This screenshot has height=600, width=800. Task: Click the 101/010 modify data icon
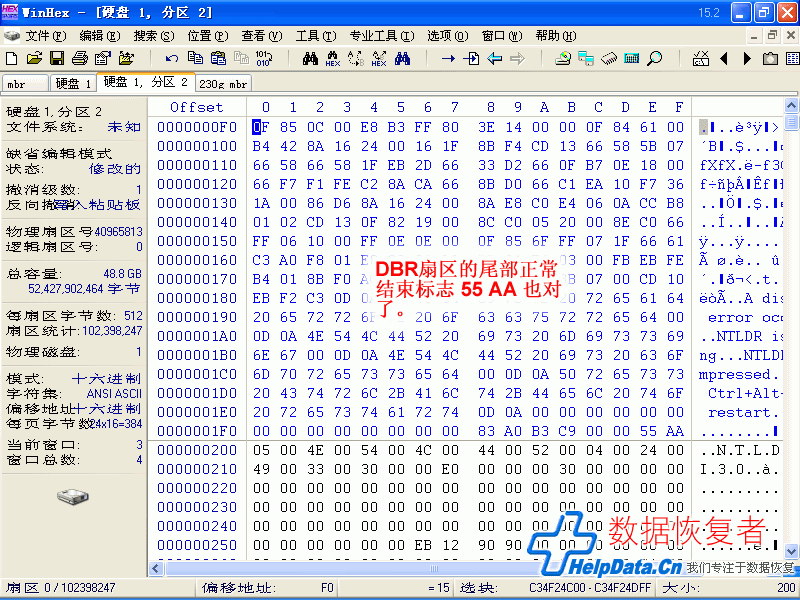pyautogui.click(x=264, y=58)
